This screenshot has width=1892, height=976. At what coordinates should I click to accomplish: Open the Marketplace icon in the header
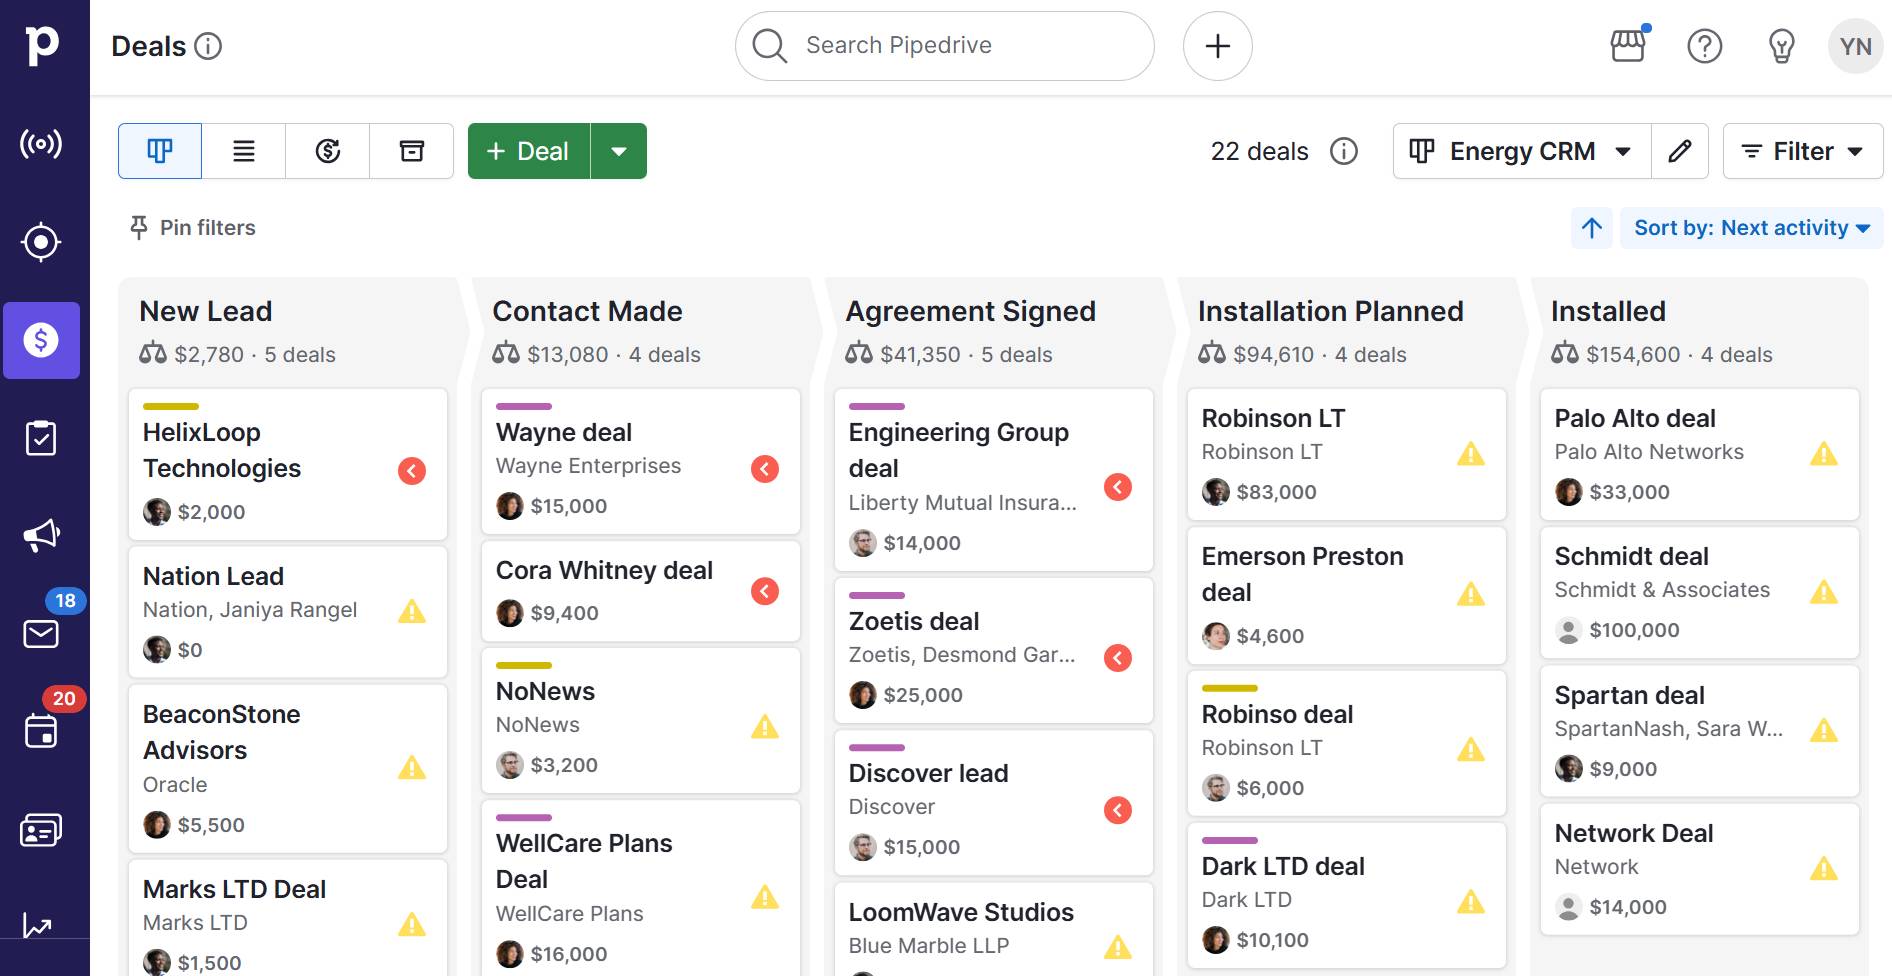click(1628, 46)
